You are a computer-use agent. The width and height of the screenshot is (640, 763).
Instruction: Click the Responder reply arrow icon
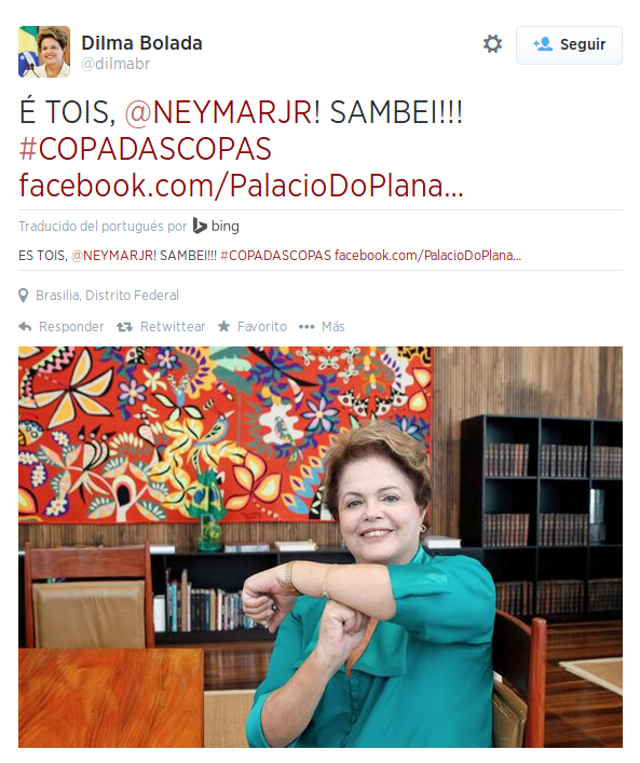(25, 327)
